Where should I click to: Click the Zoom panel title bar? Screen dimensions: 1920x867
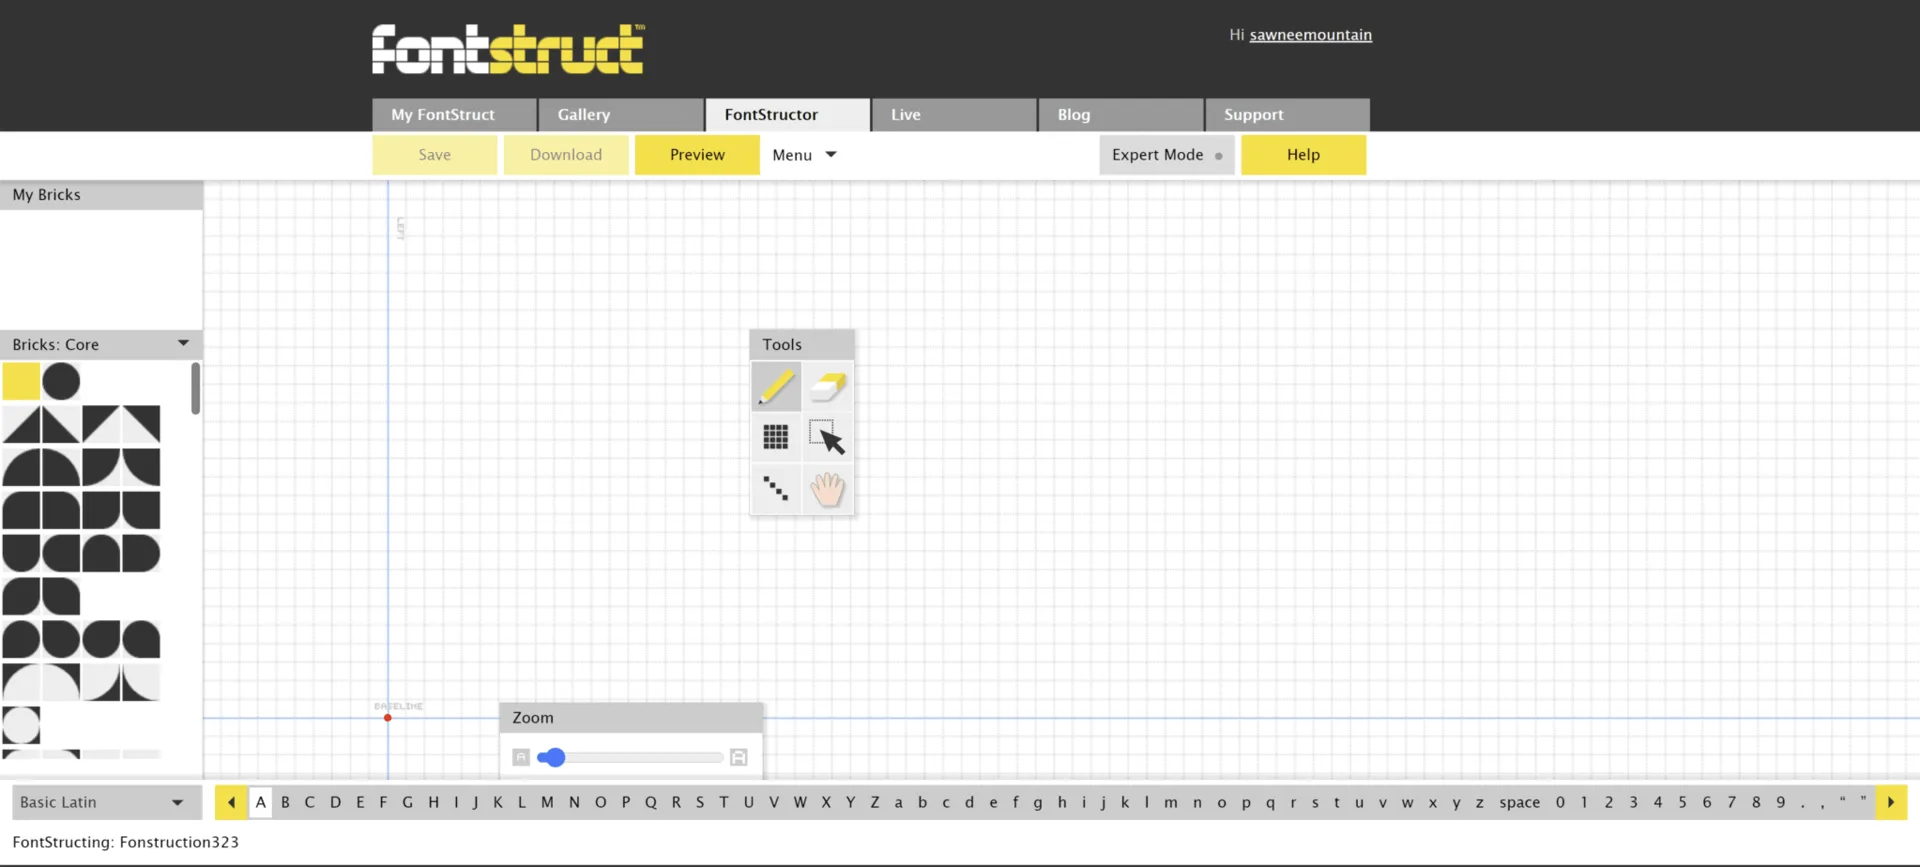[631, 717]
